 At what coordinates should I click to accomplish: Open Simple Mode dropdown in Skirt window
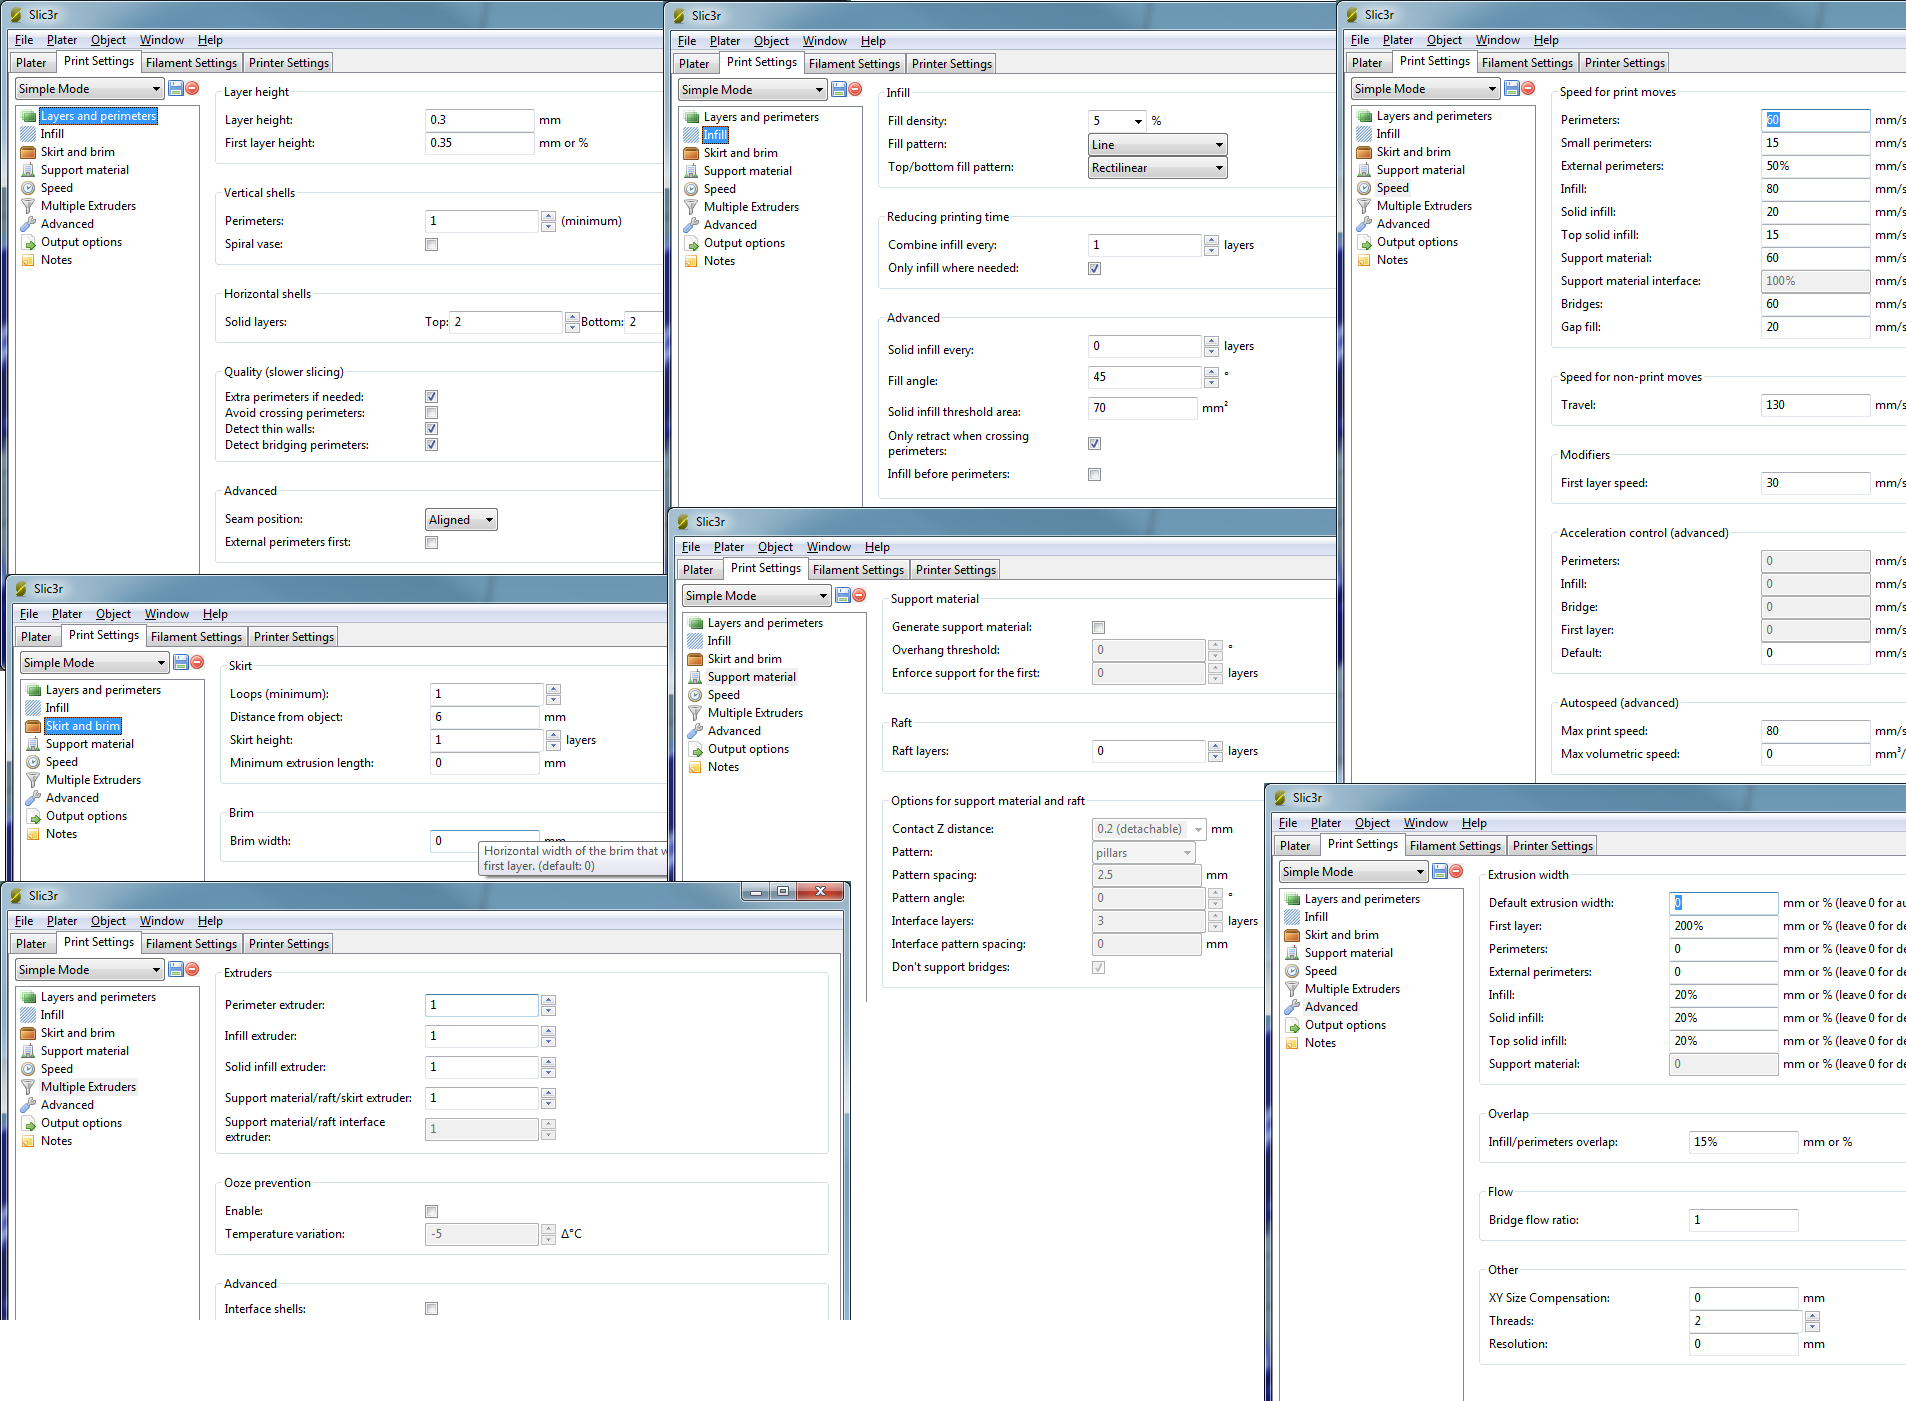[x=94, y=663]
